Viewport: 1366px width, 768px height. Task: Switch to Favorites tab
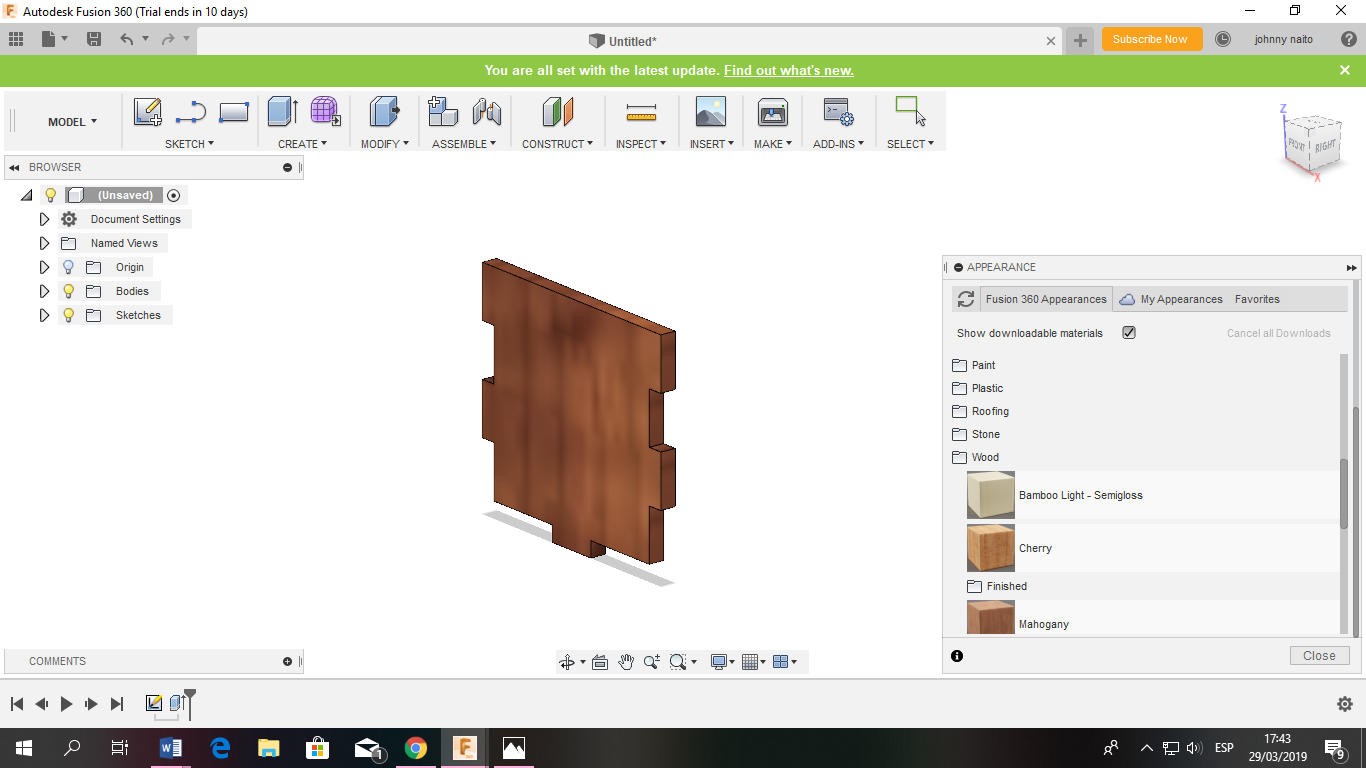pyautogui.click(x=1257, y=299)
